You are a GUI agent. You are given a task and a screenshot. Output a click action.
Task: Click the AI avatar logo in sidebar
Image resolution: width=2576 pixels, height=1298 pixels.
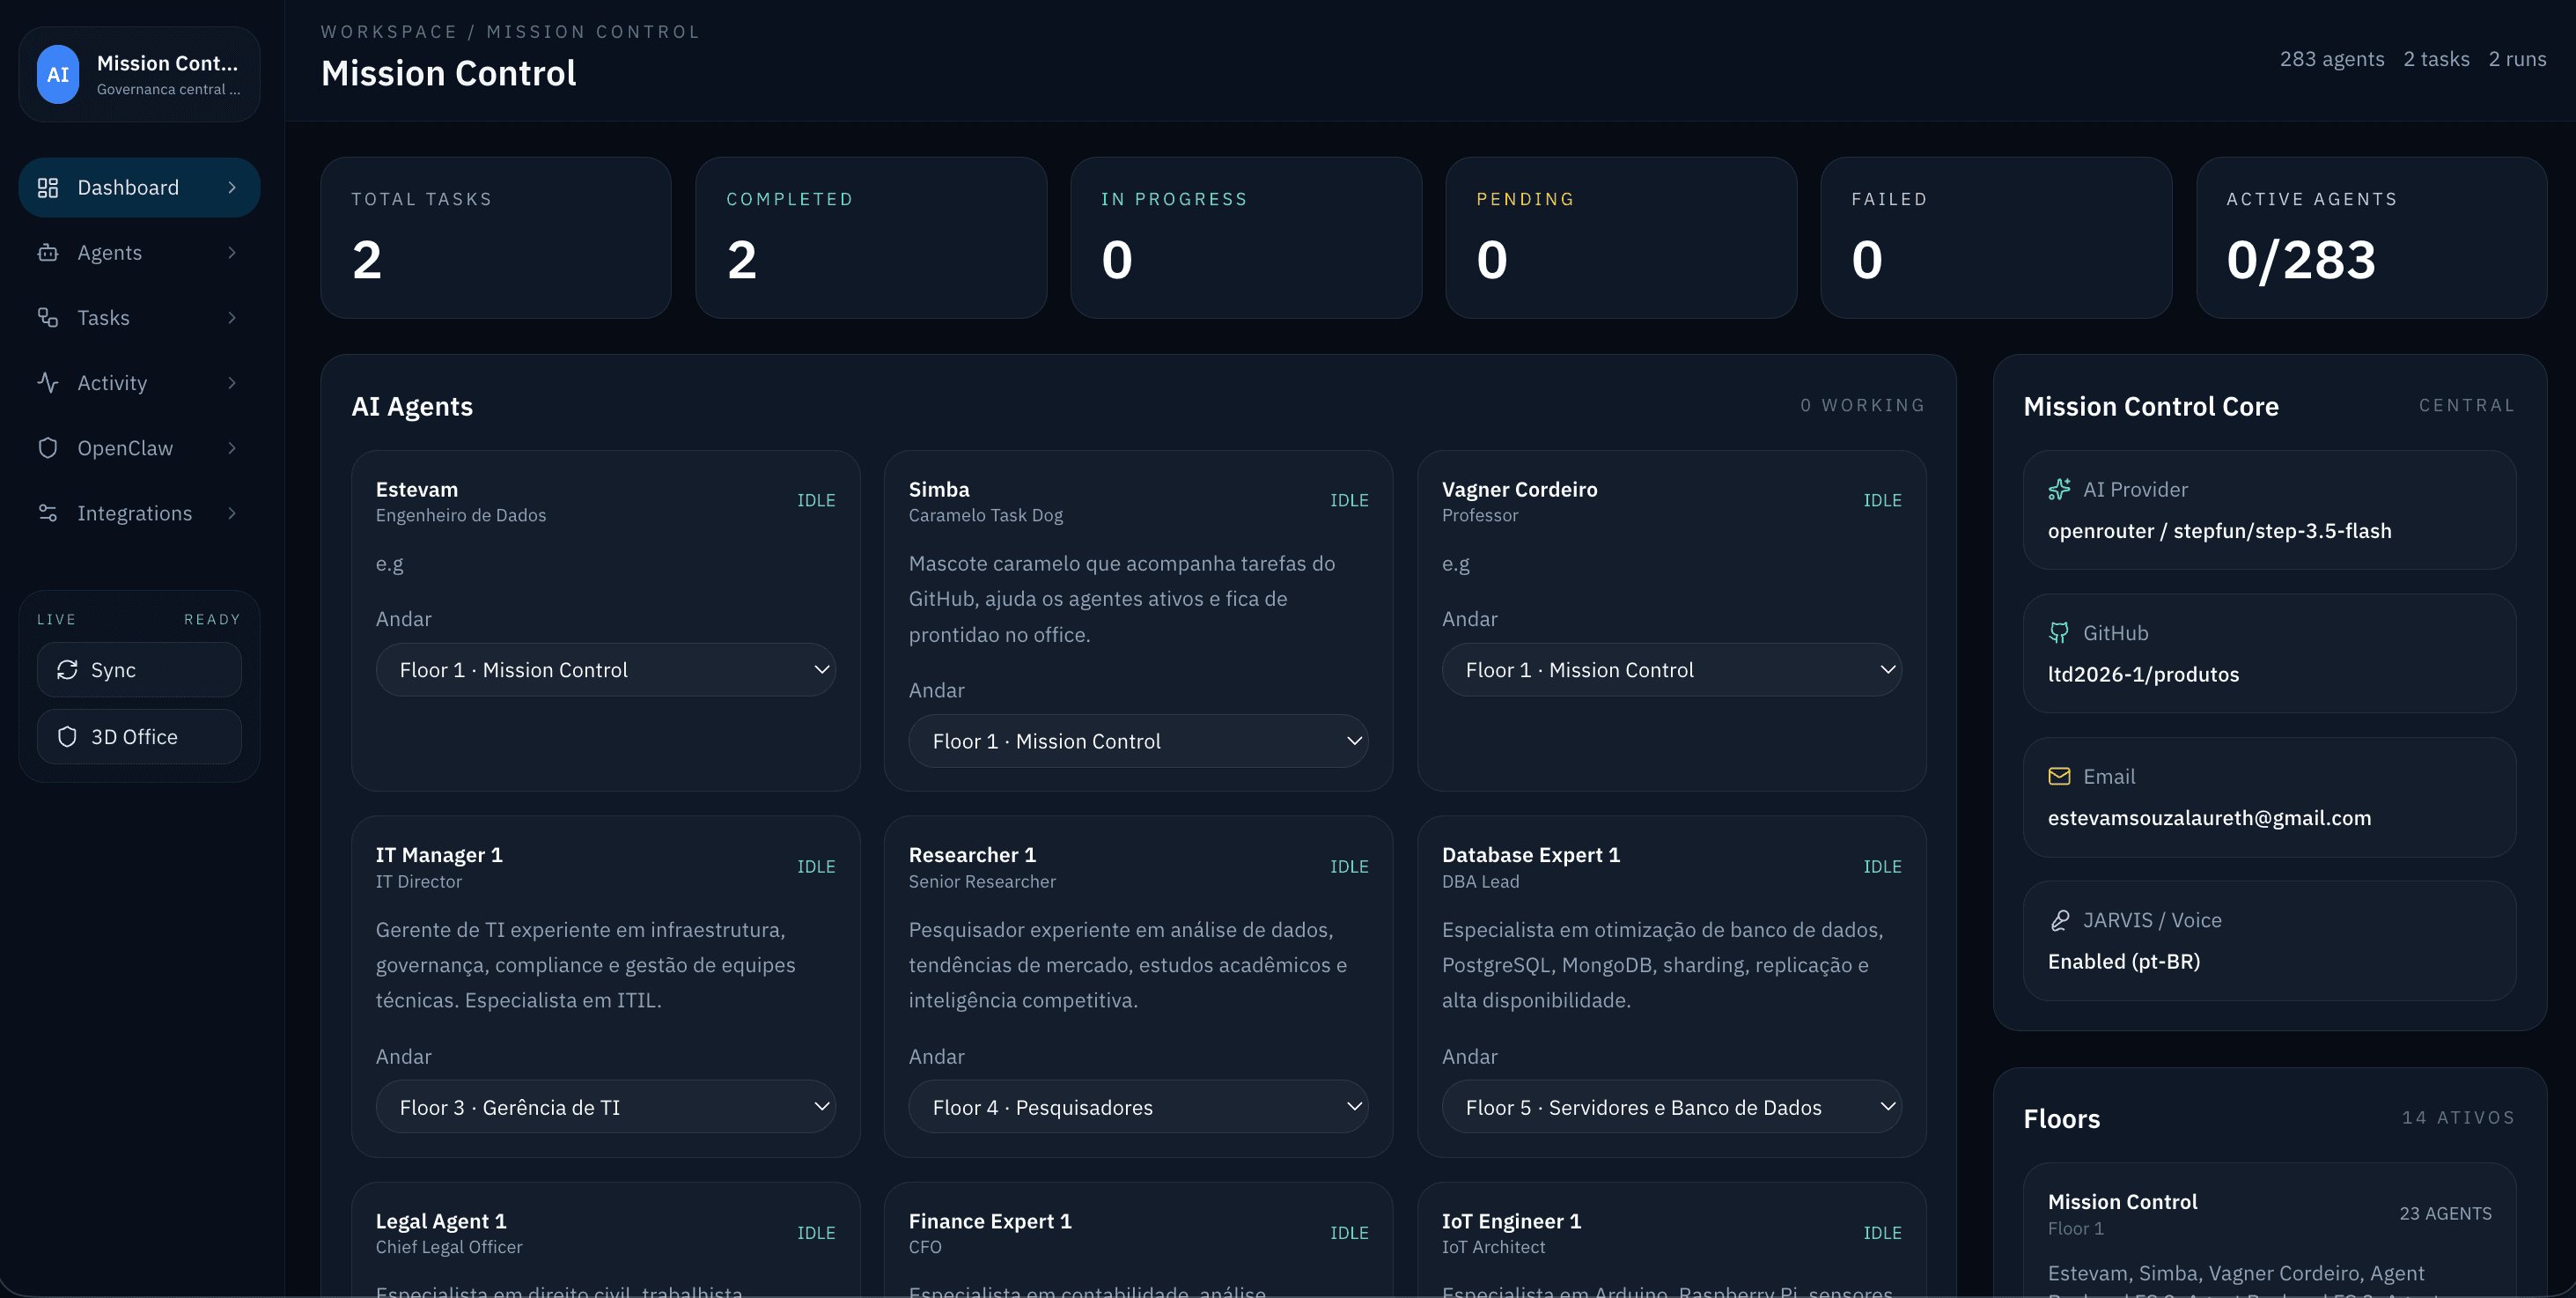coord(58,74)
